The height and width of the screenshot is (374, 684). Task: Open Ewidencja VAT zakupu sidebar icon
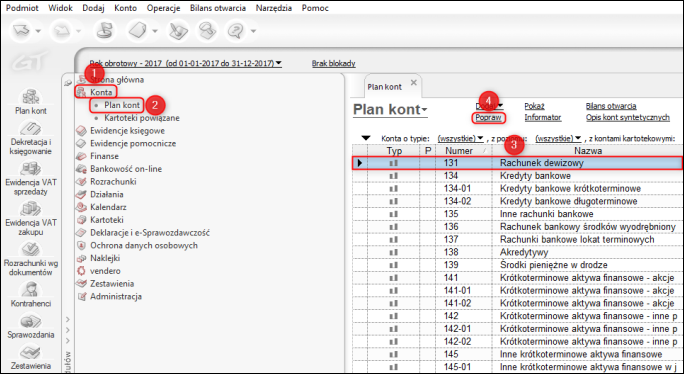click(x=31, y=219)
